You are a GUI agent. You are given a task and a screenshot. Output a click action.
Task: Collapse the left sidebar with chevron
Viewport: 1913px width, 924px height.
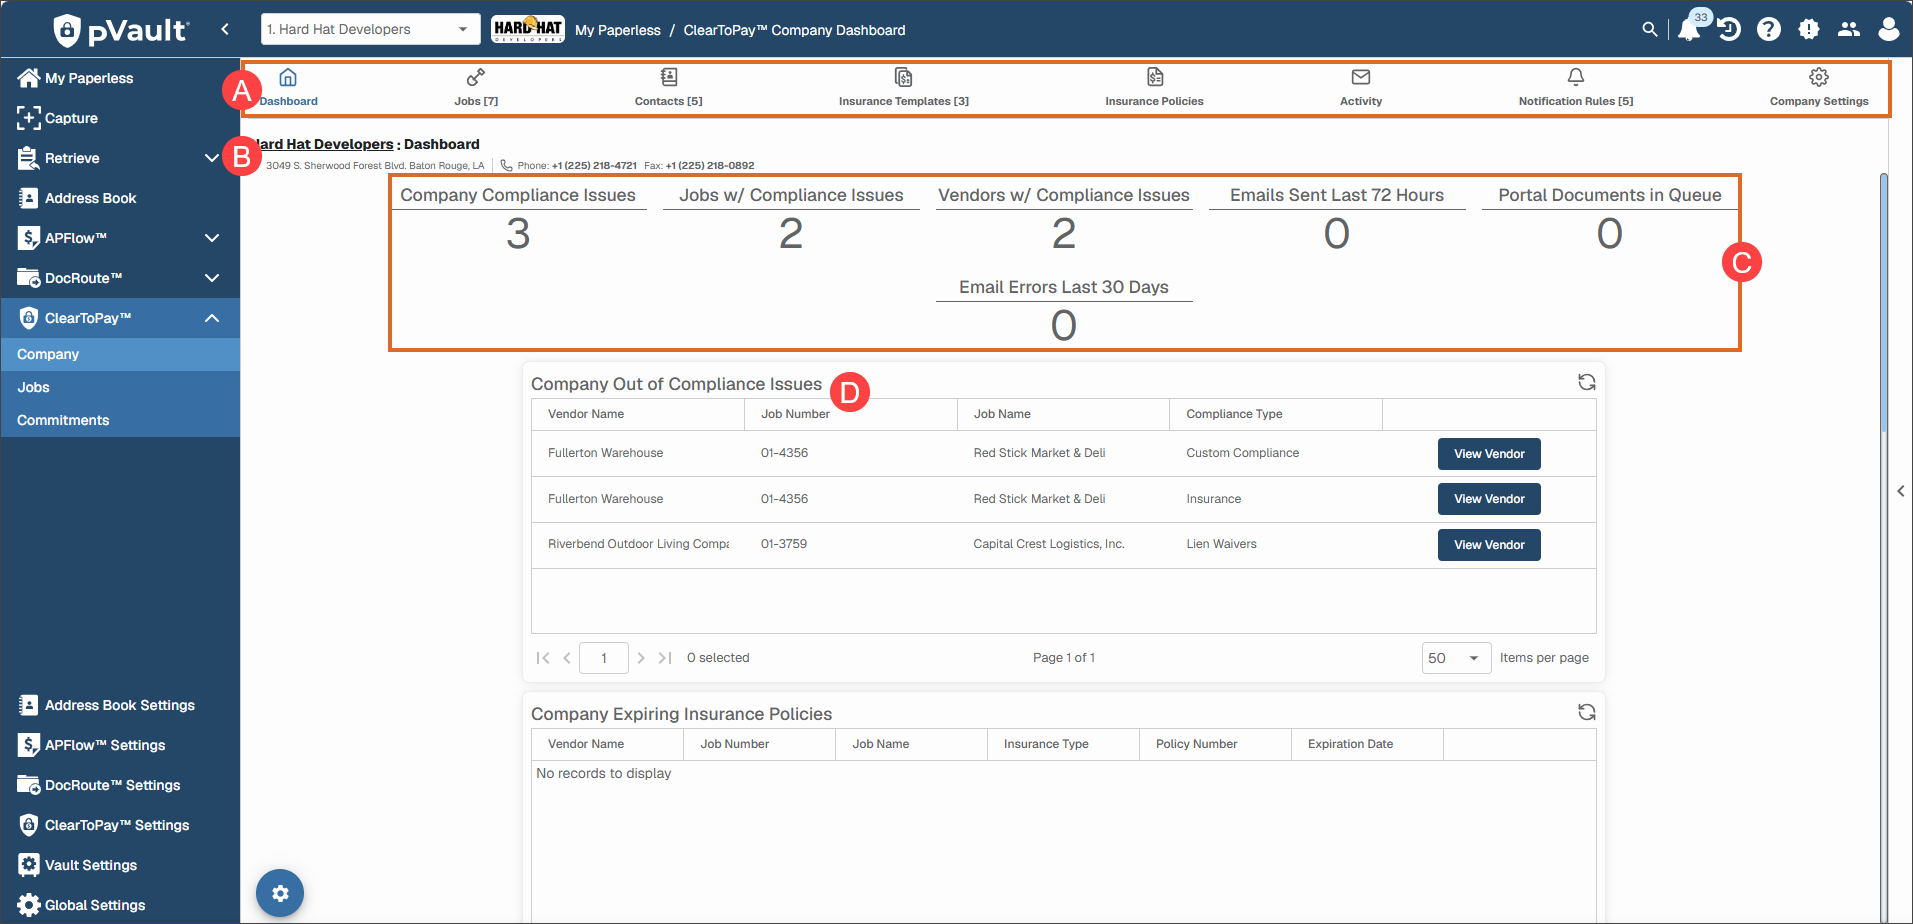coord(225,30)
